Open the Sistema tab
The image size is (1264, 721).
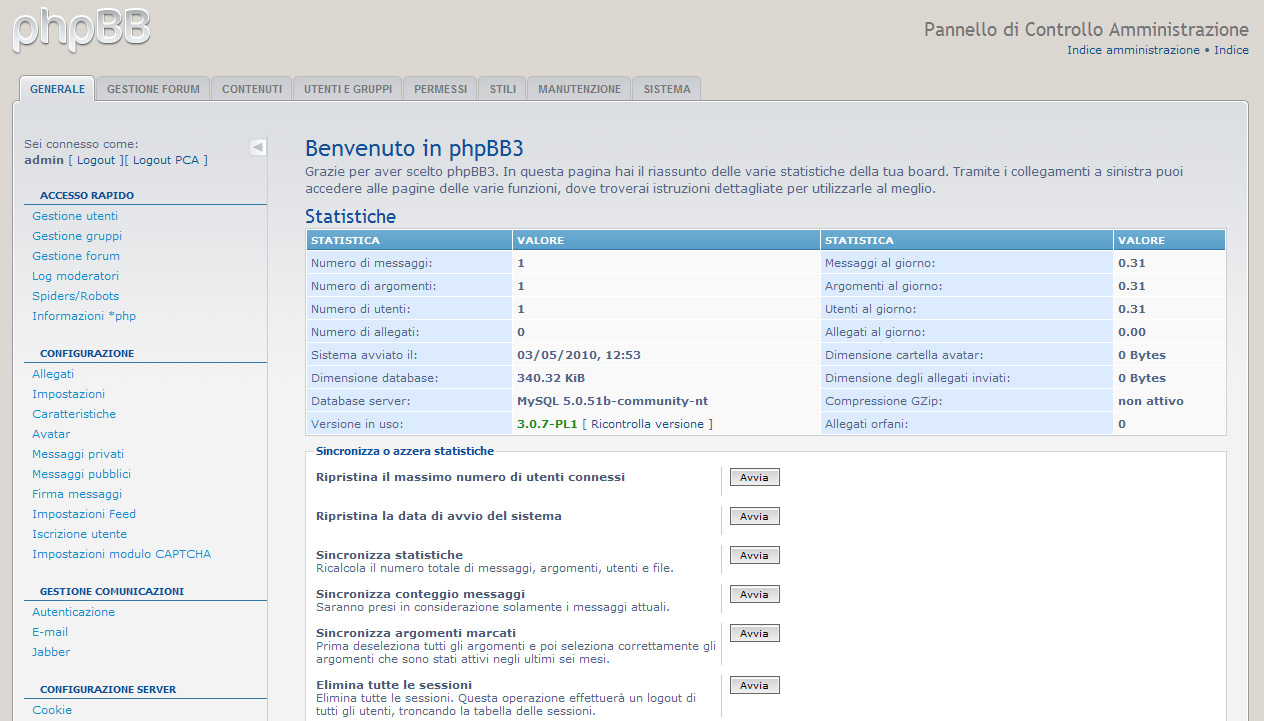(667, 89)
